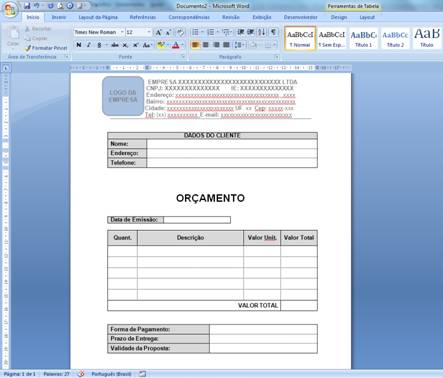The width and height of the screenshot is (443, 378).
Task: Increase paragraph indent
Action: (251, 32)
